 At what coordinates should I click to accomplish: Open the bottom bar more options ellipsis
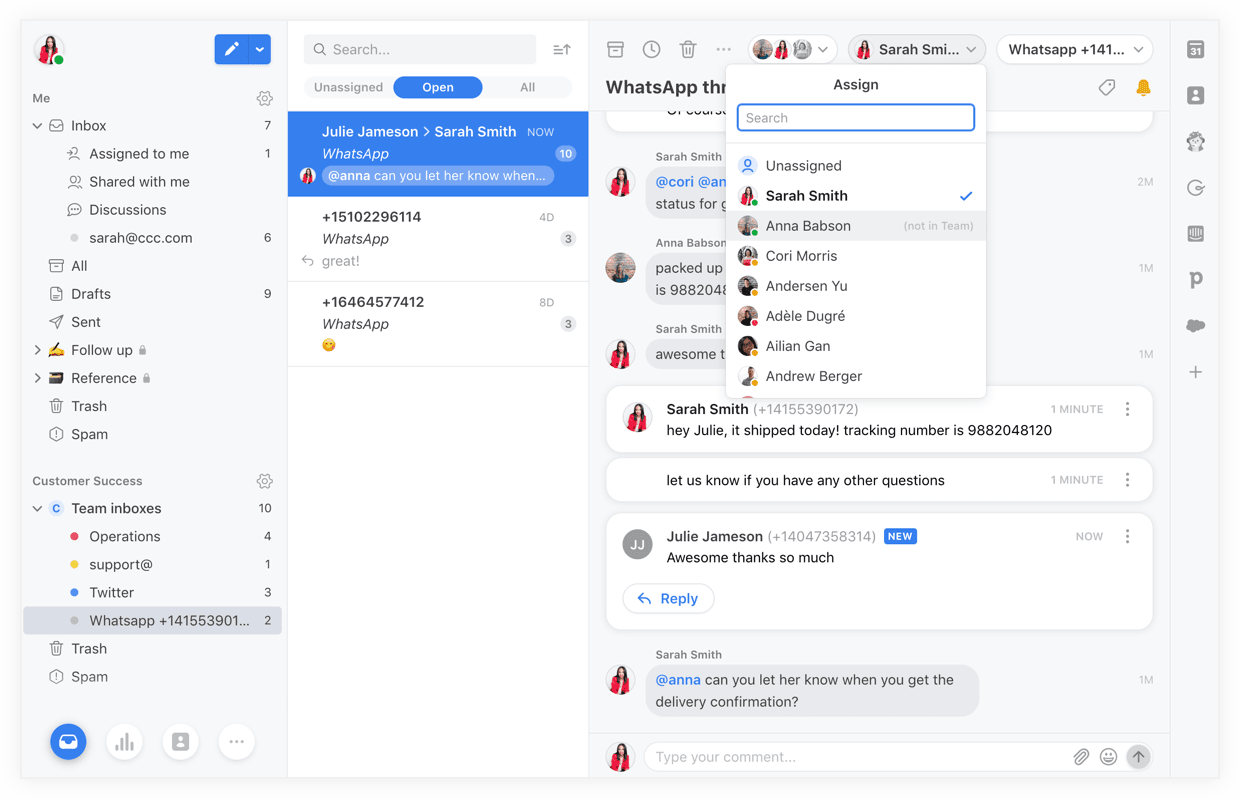point(236,742)
